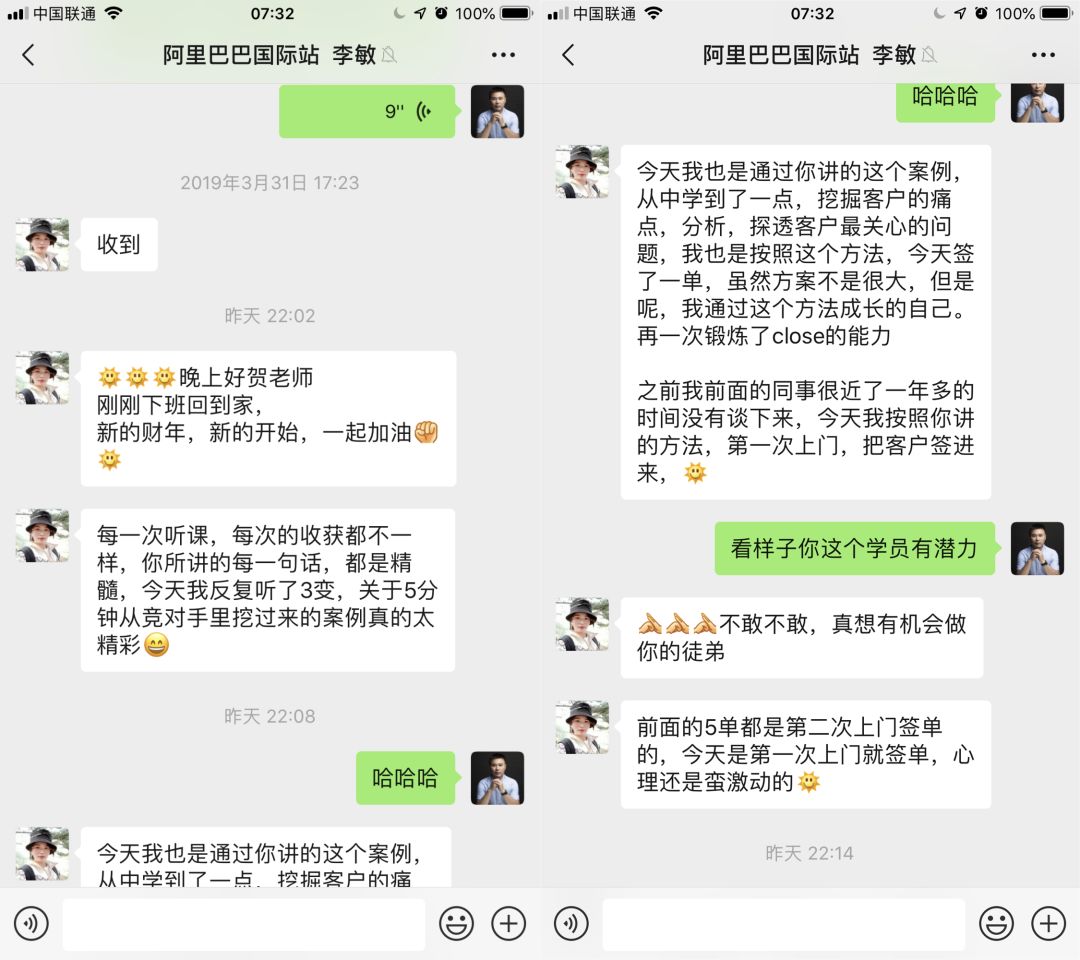Open three-dot menu in left chat
Screen dimensions: 1080x960
click(x=503, y=55)
